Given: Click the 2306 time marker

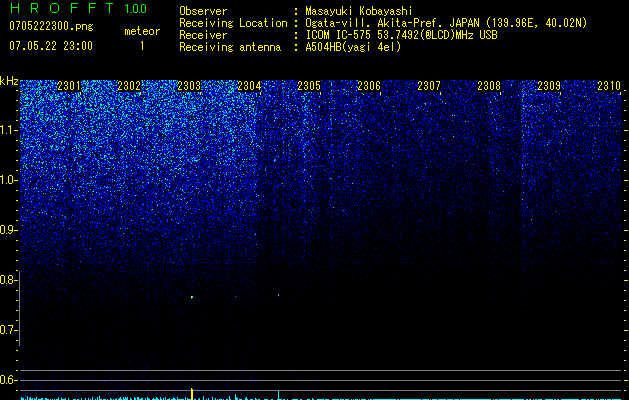Looking at the screenshot, I should click(x=369, y=86).
